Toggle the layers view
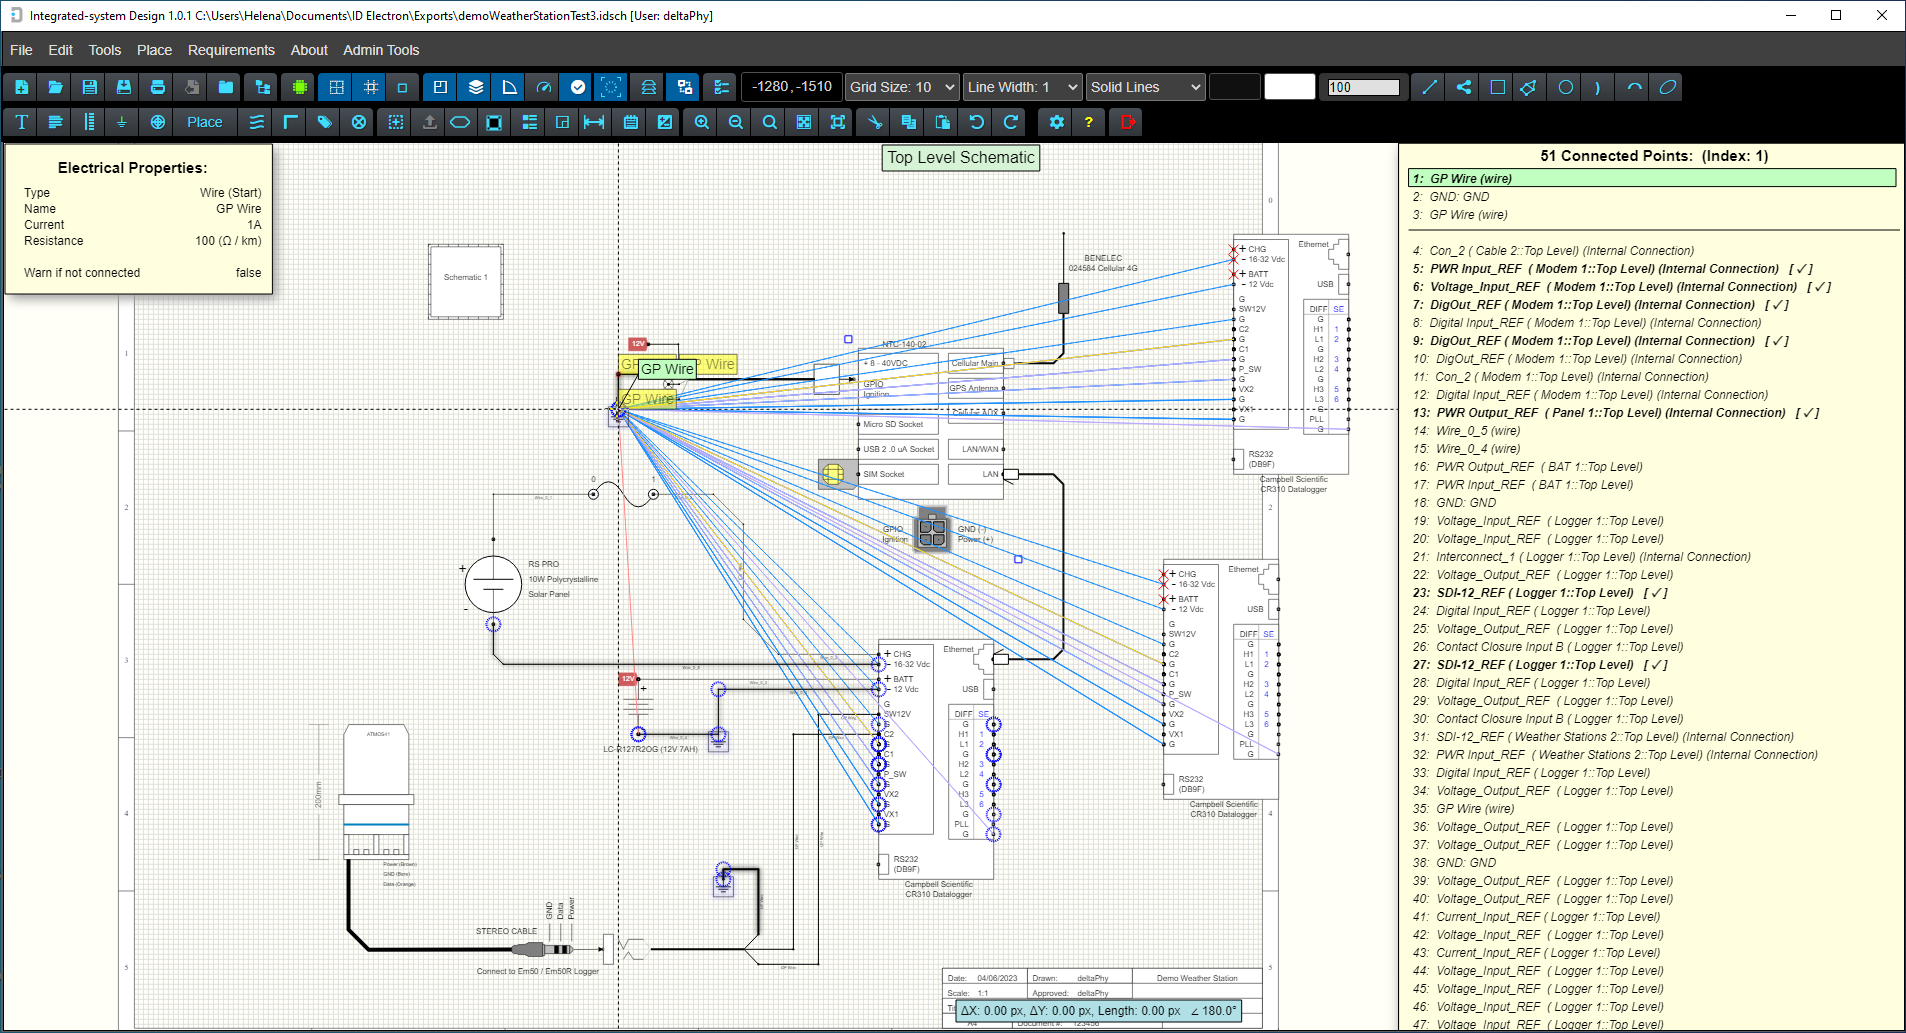Viewport: 1906px width, 1033px height. 474,87
